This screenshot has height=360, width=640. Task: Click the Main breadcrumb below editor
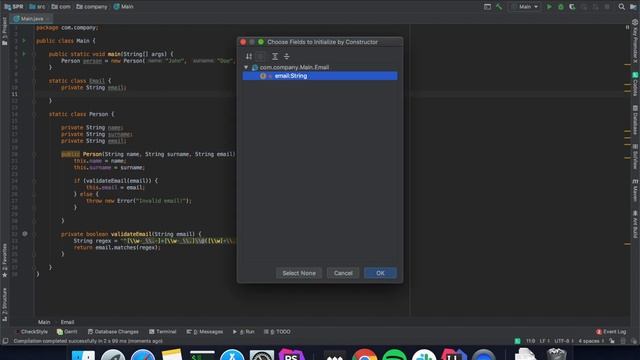[x=44, y=322]
